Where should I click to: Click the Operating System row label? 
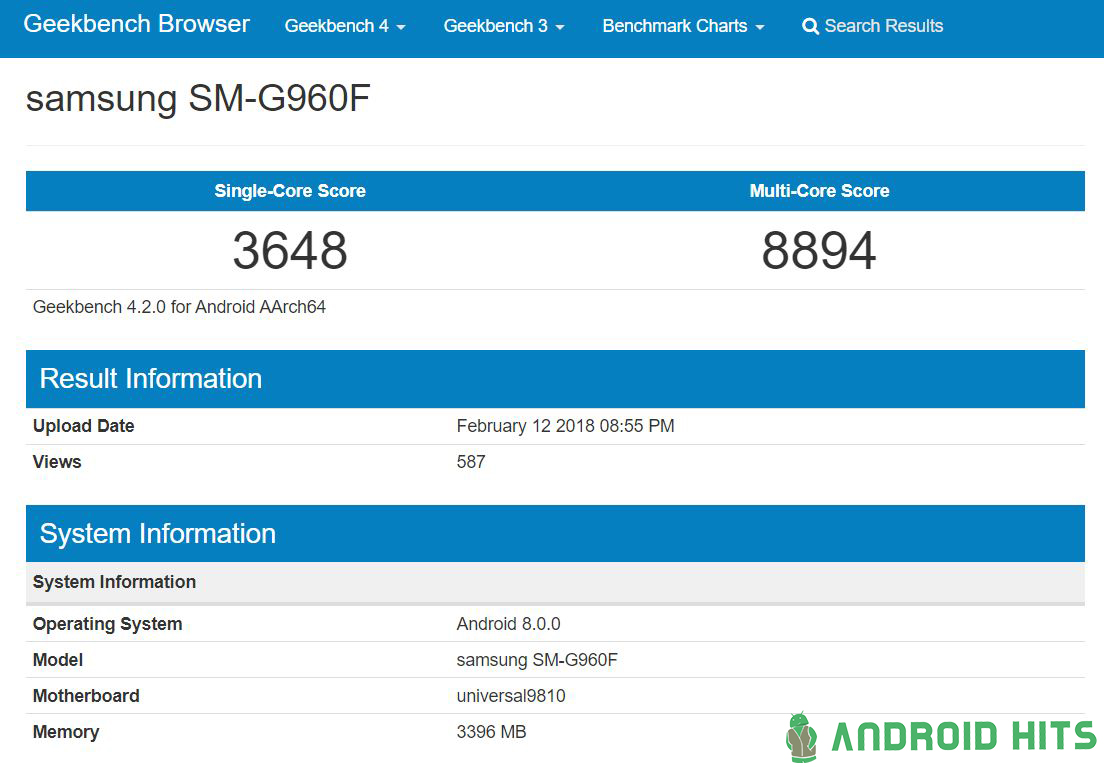[x=108, y=625]
